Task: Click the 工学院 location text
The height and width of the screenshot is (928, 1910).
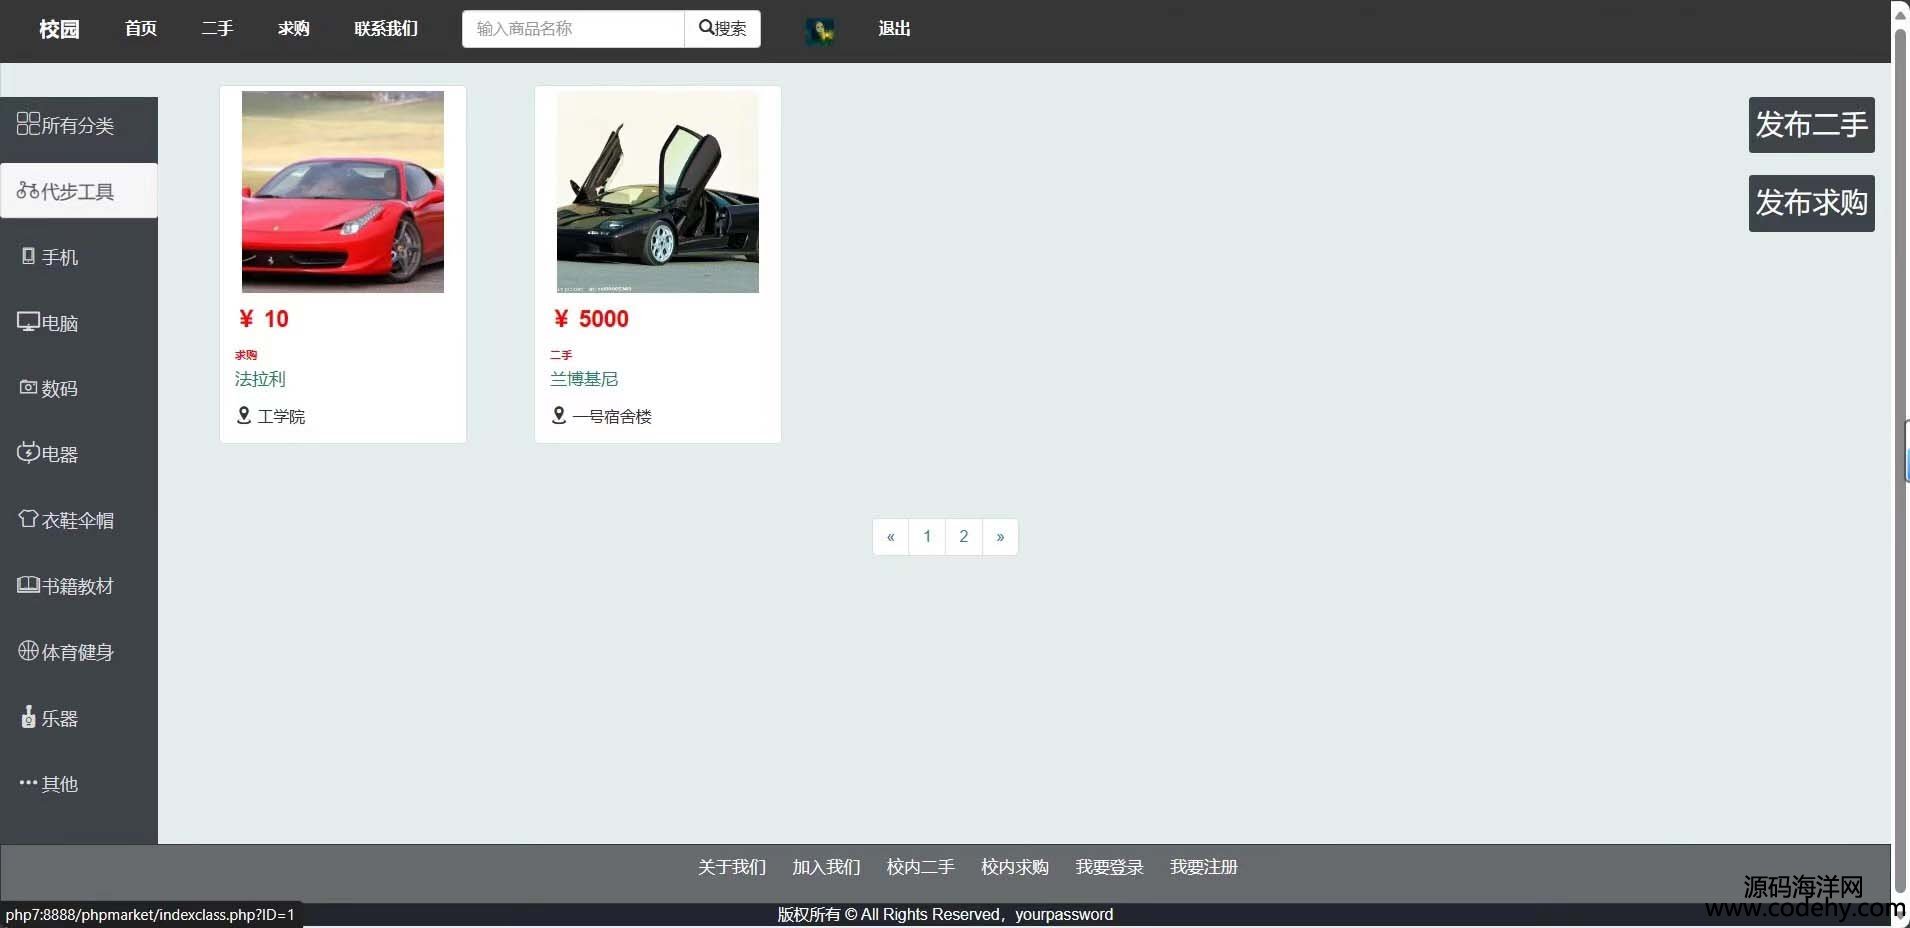Action: point(281,416)
